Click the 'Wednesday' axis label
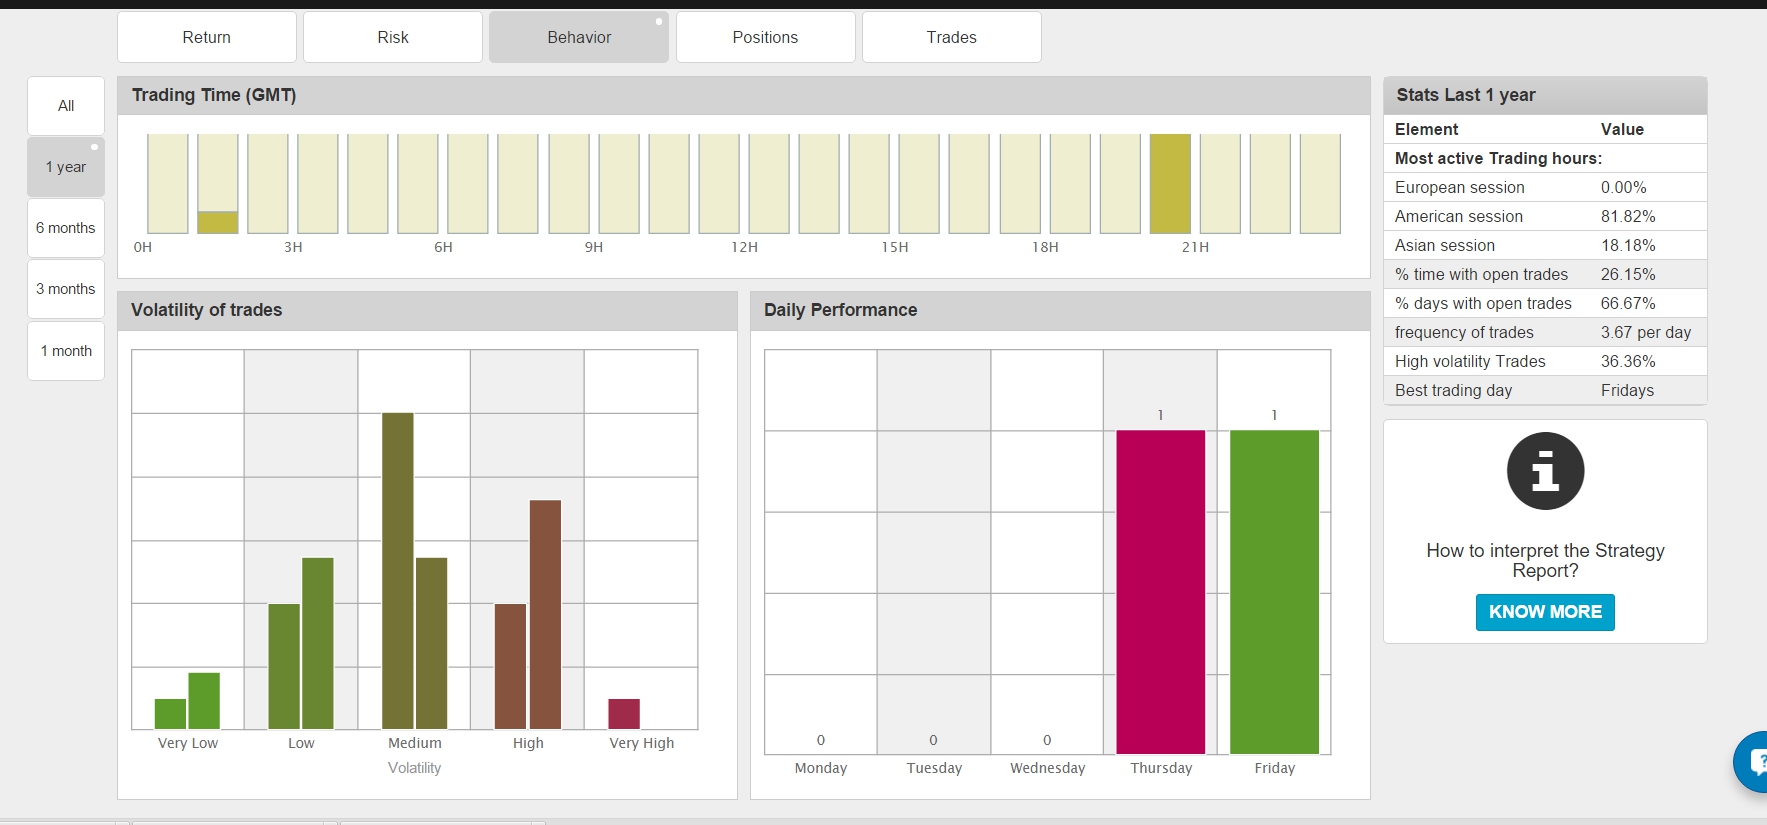This screenshot has height=825, width=1767. click(x=1047, y=768)
